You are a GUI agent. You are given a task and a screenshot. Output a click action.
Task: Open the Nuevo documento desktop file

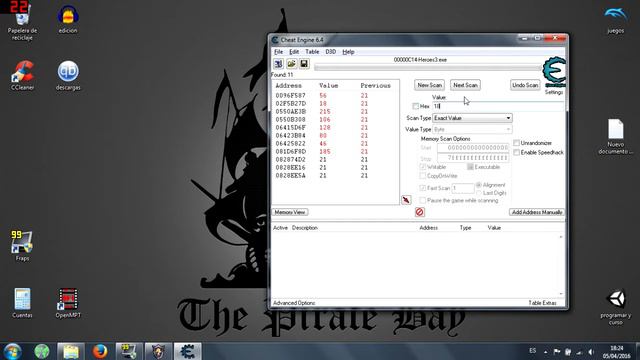point(616,137)
